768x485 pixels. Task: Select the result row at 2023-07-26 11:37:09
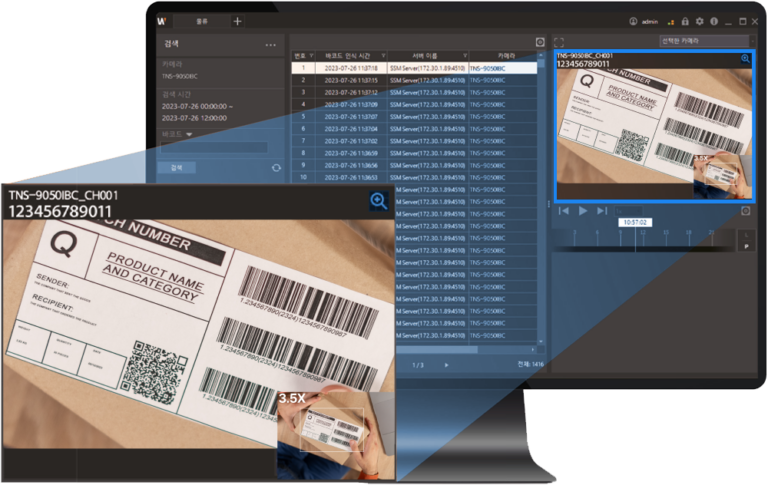coord(414,104)
